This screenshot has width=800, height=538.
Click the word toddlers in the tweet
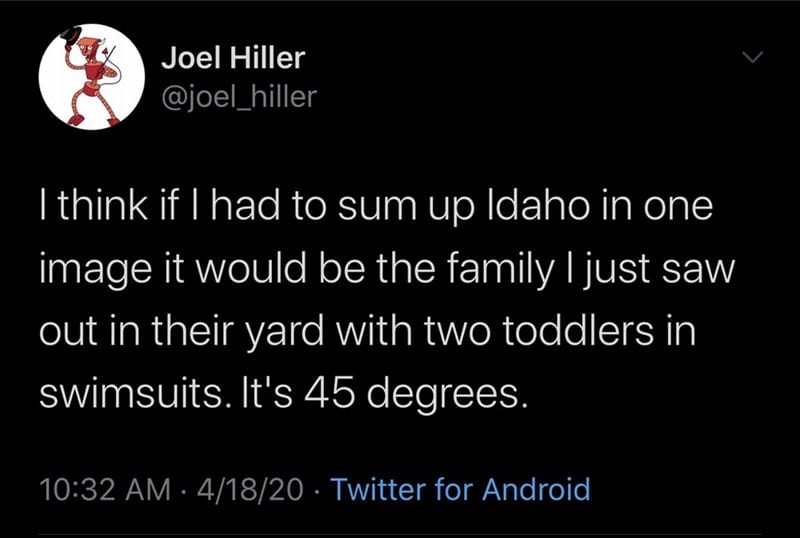pyautogui.click(x=578, y=330)
